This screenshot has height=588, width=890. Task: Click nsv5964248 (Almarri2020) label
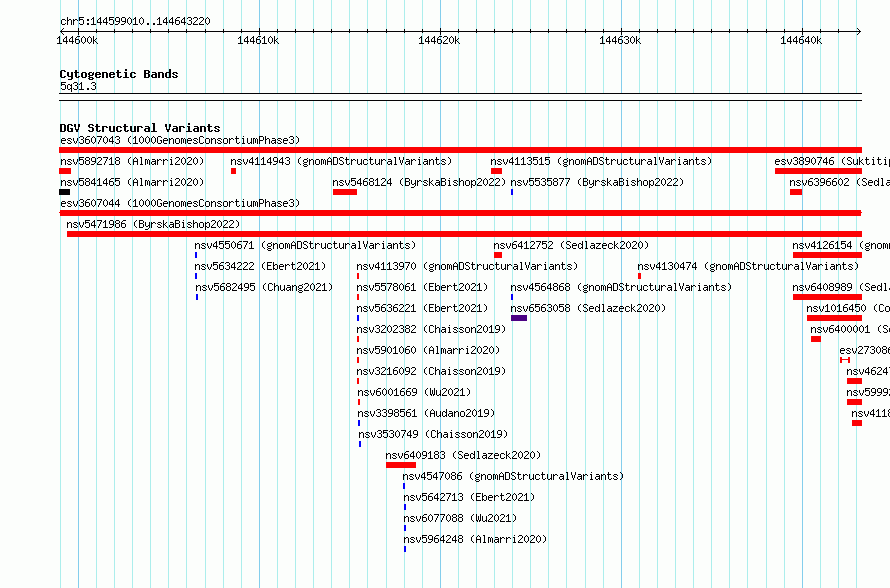(x=475, y=539)
